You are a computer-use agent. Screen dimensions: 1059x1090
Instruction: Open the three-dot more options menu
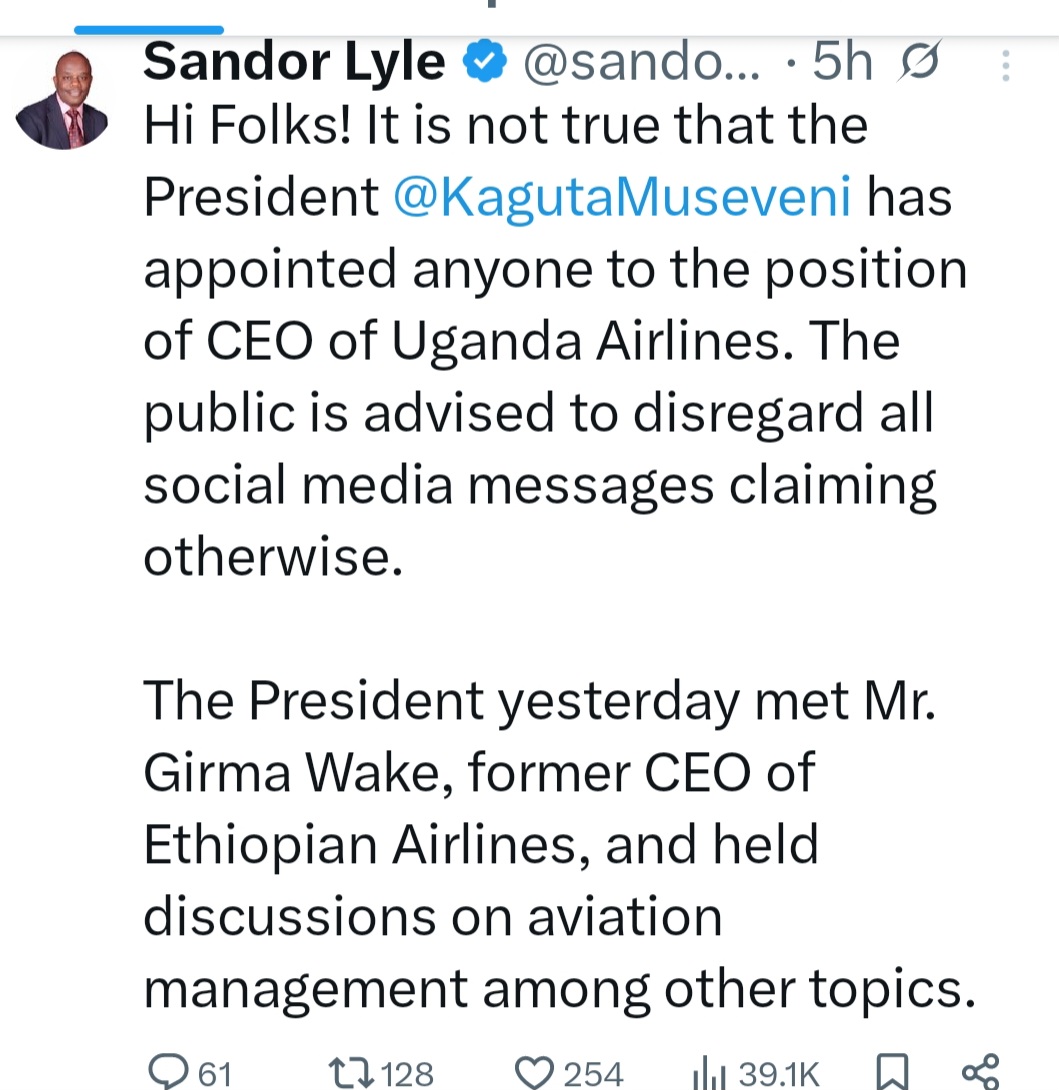pos(1005,66)
